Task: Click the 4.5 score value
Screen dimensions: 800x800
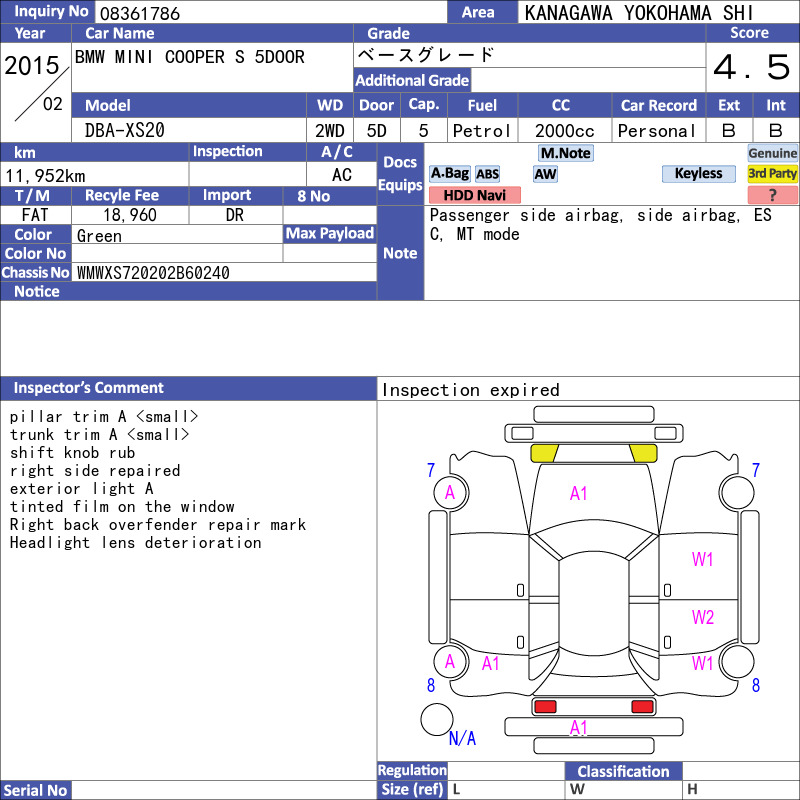Action: 752,67
